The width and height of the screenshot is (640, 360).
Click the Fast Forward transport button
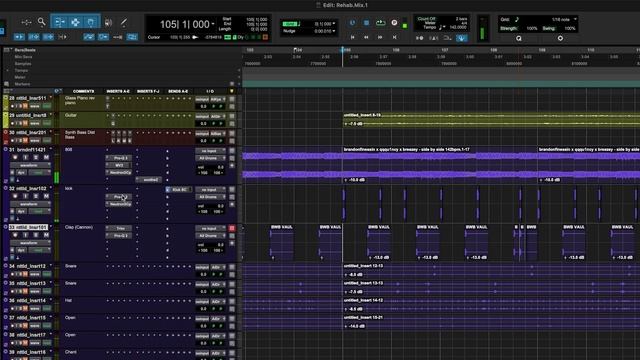click(x=380, y=37)
